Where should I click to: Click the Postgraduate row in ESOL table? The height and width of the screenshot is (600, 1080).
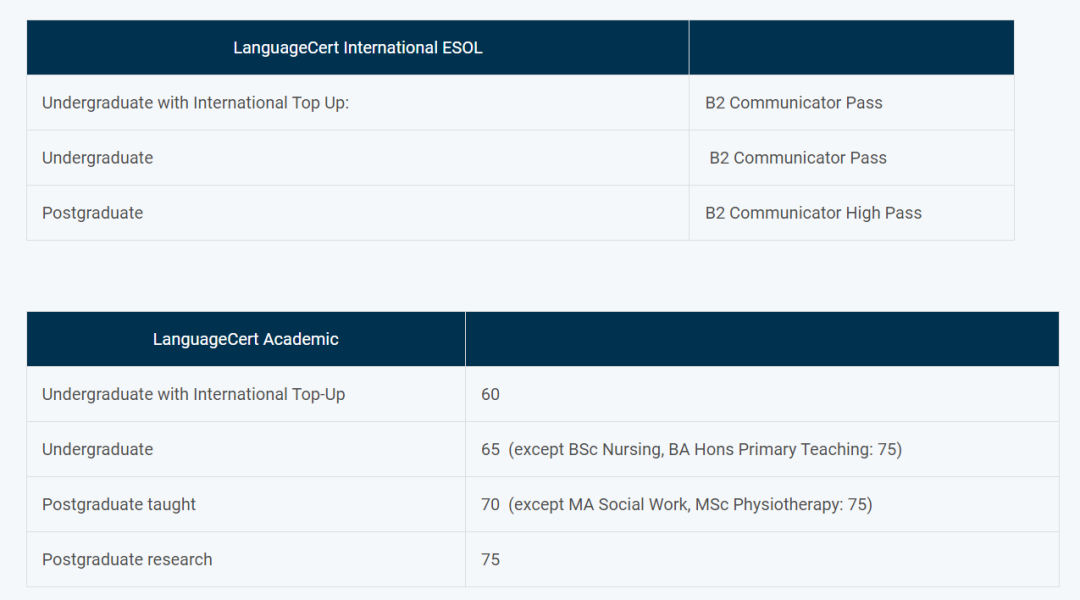coord(520,213)
